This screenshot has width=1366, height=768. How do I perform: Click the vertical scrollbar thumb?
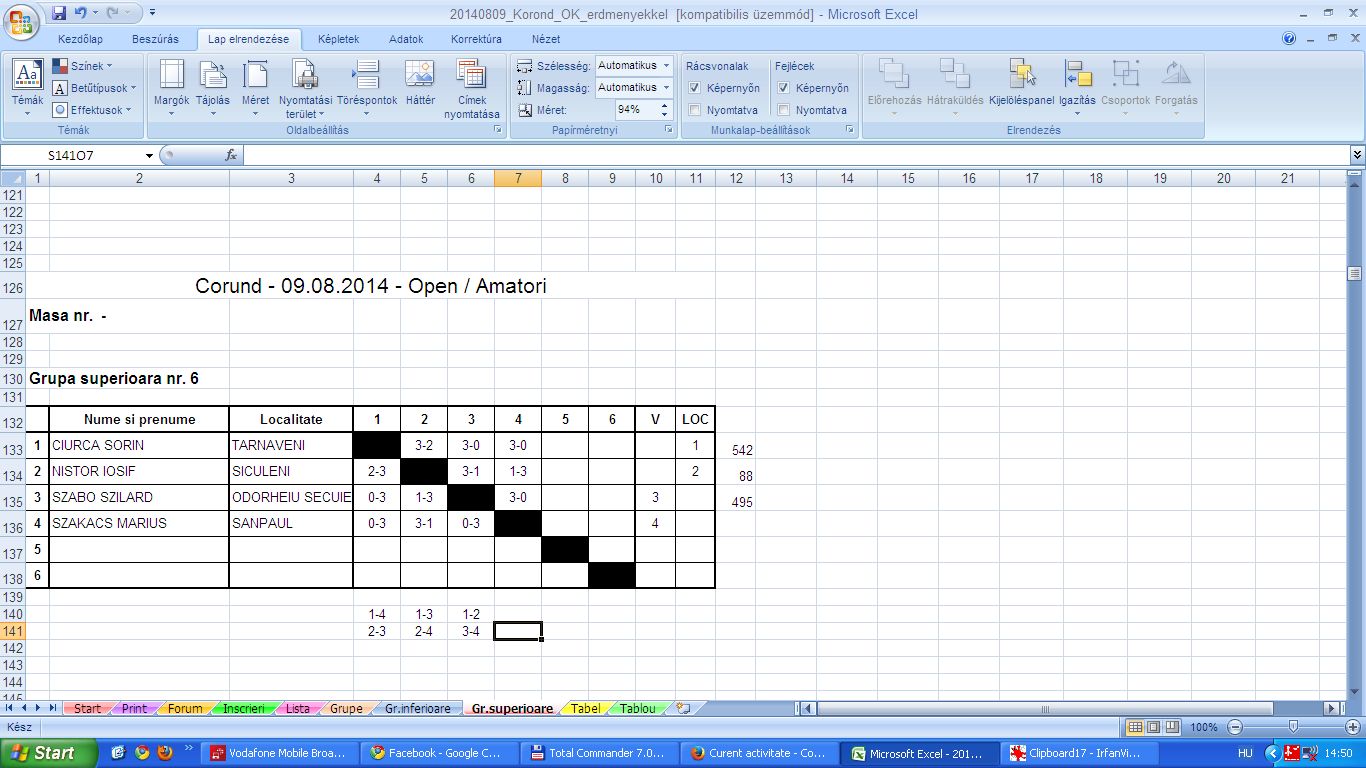(x=1356, y=274)
